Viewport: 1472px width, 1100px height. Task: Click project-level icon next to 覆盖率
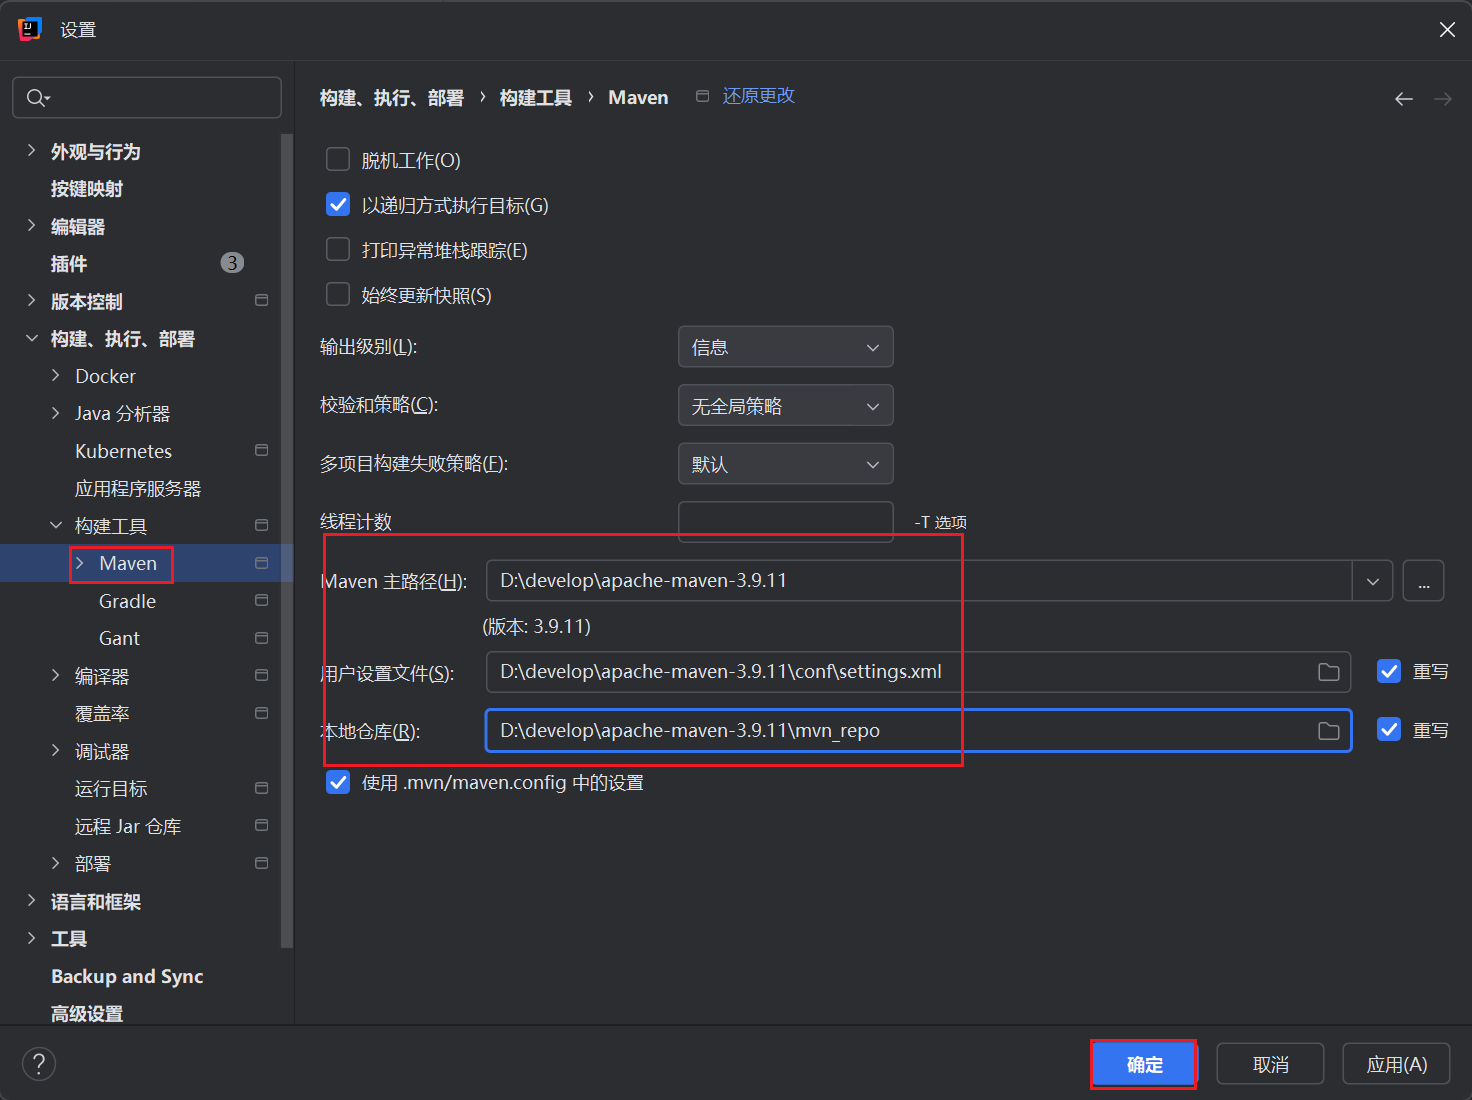click(x=262, y=713)
